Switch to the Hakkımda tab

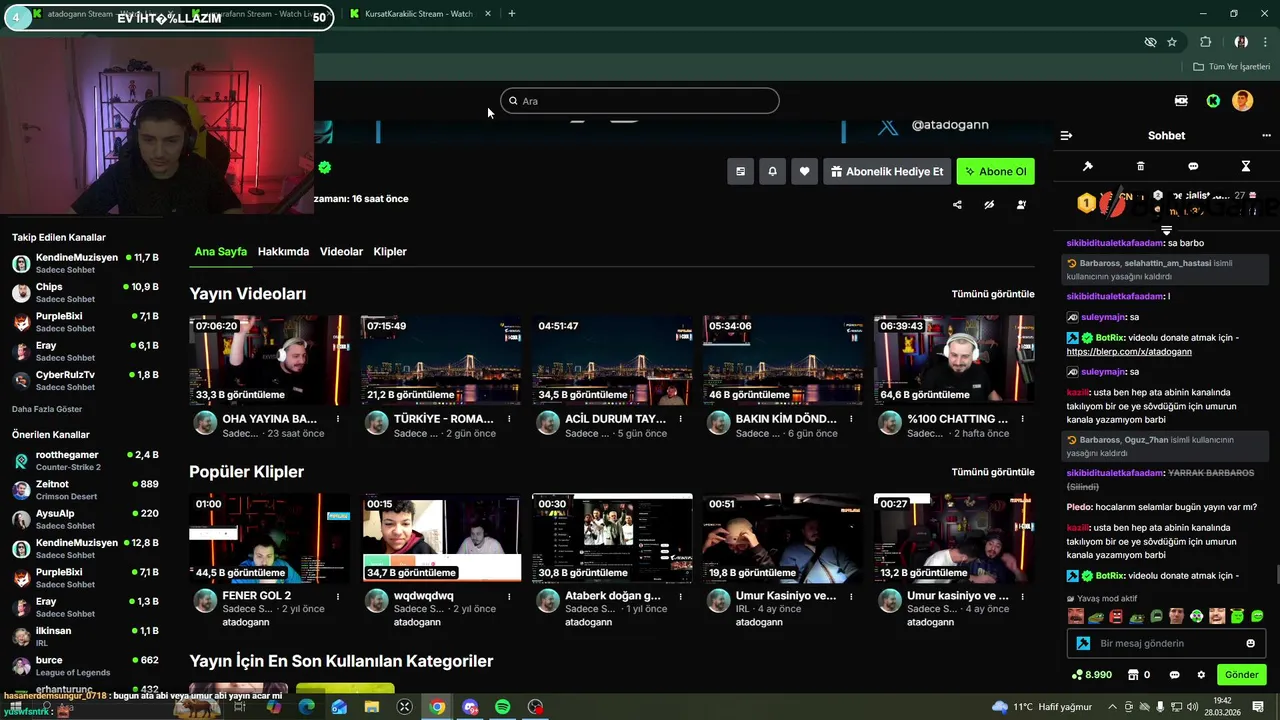click(x=283, y=252)
